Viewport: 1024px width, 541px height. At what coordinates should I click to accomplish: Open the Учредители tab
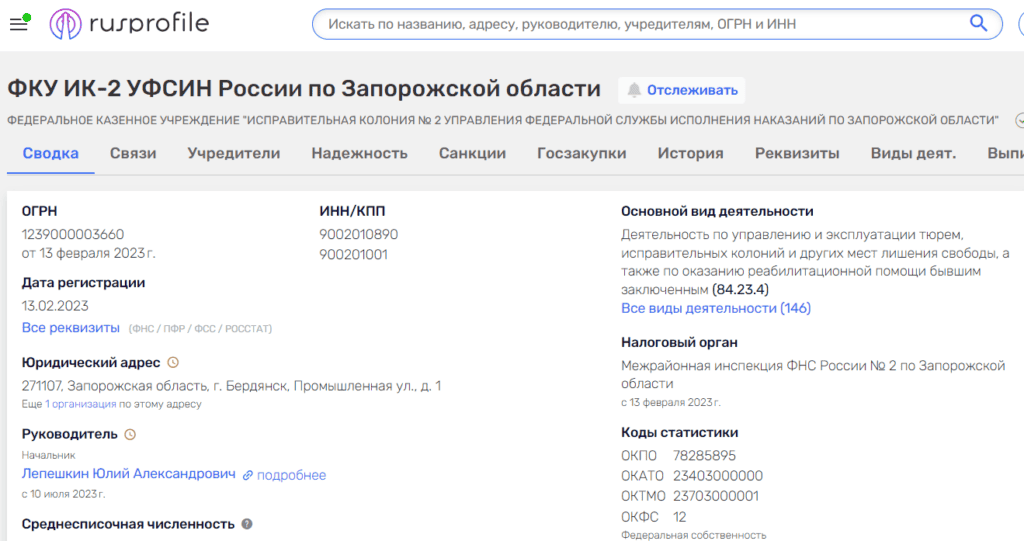(233, 154)
